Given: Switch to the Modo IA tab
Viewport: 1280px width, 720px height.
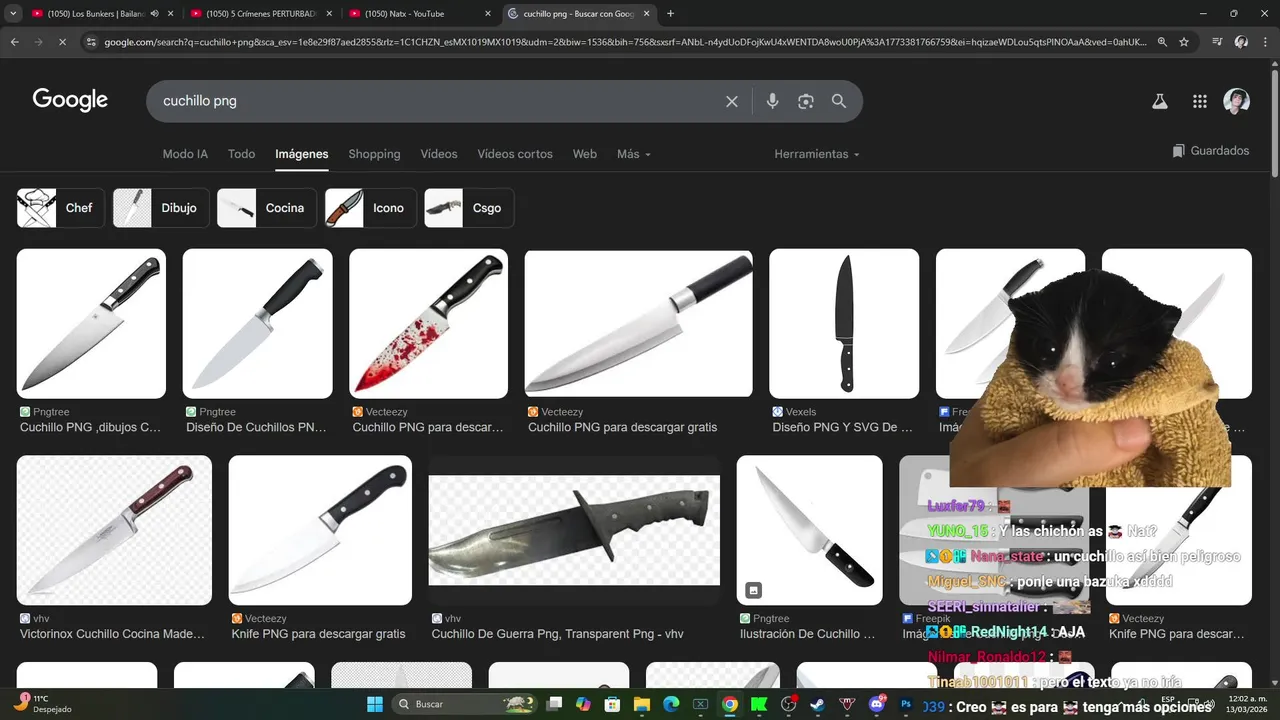Looking at the screenshot, I should coord(185,154).
